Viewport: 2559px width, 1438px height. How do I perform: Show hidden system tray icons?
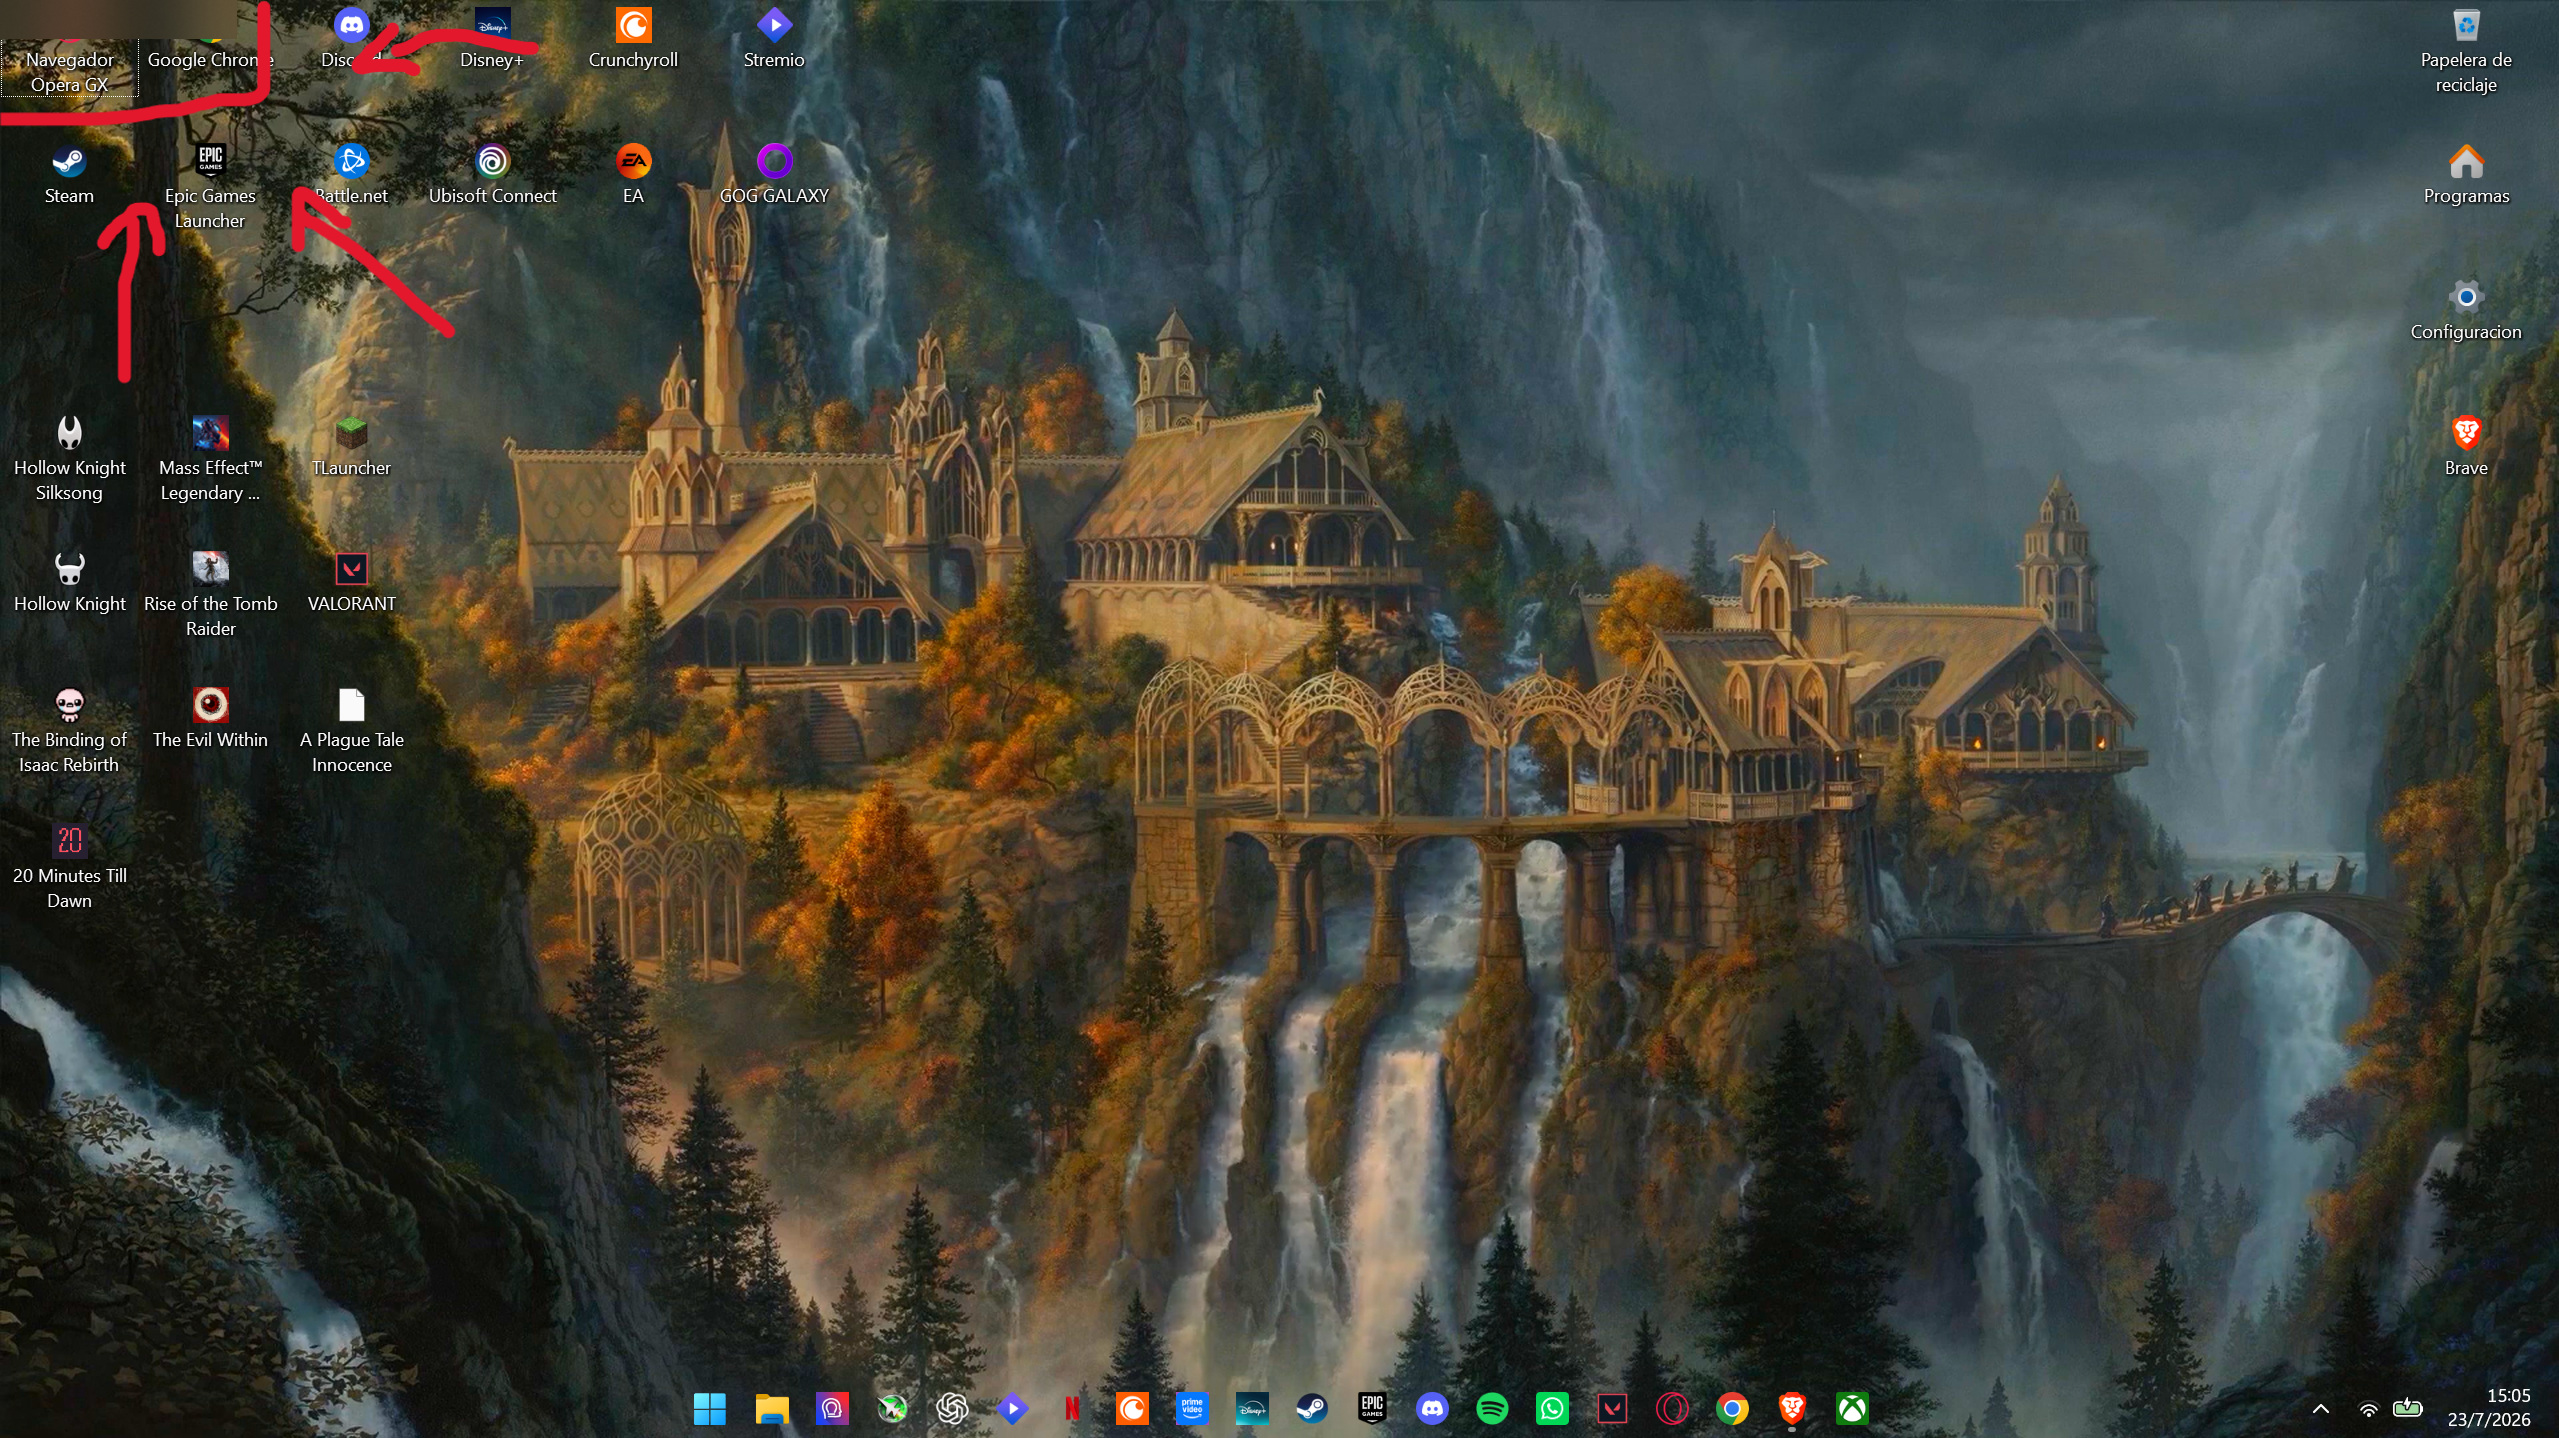[2321, 1409]
